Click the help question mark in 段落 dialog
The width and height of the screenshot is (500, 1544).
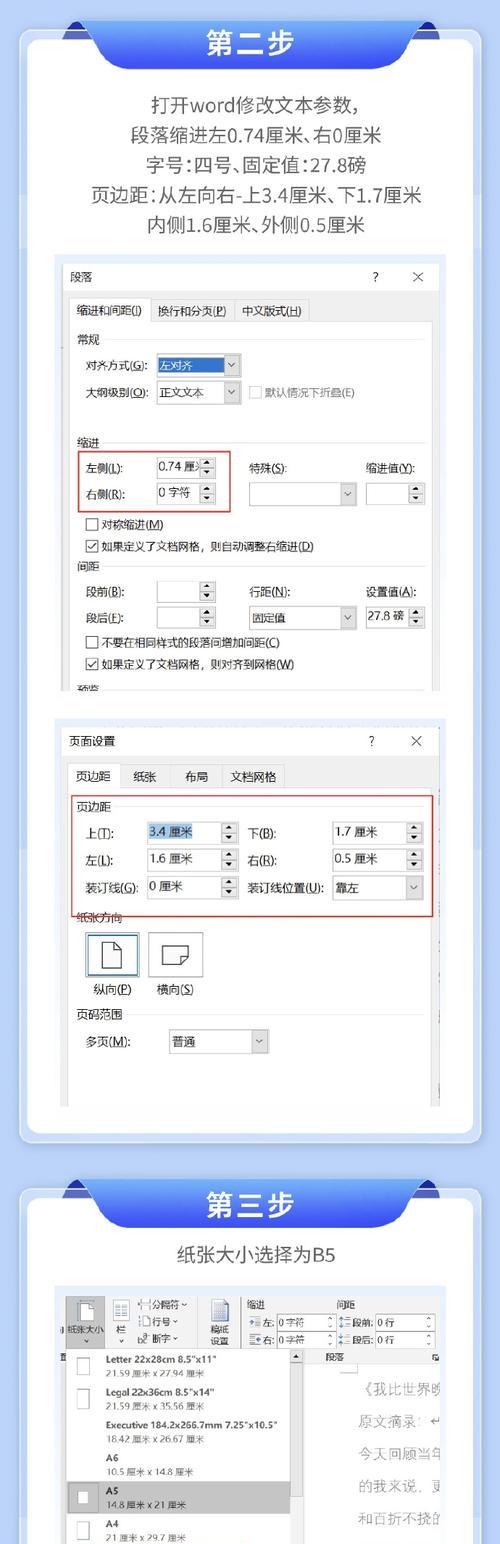(x=375, y=277)
